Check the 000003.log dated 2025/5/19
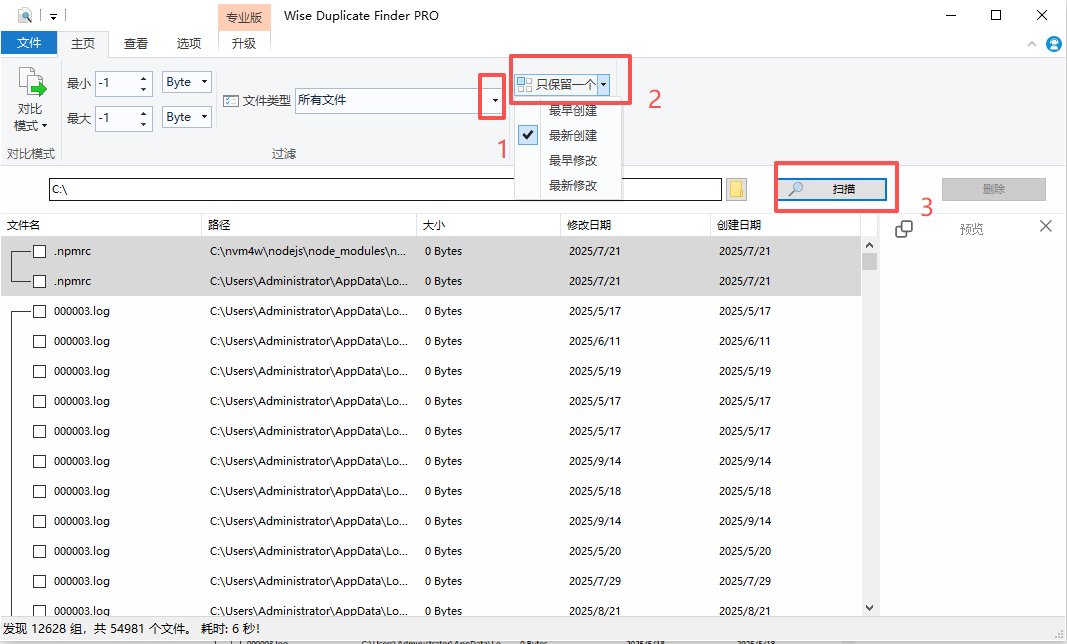This screenshot has height=644, width=1067. tap(39, 371)
